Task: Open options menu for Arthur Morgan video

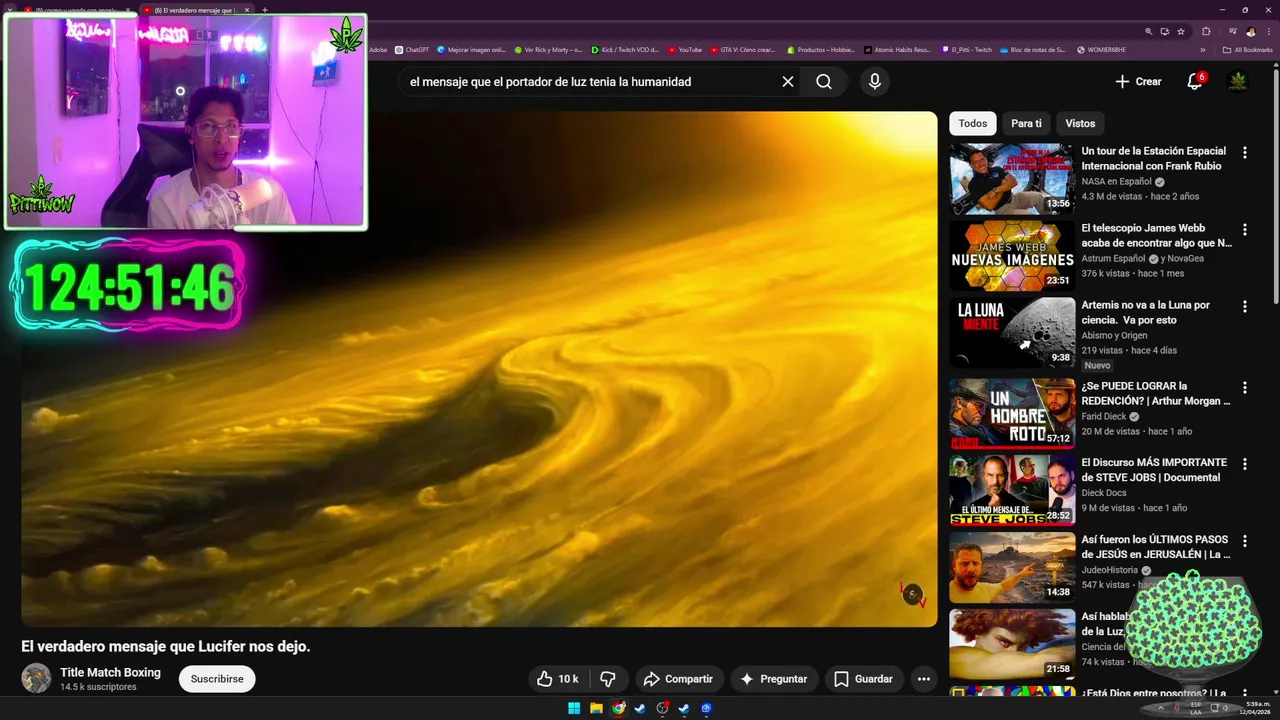Action: [x=1245, y=388]
